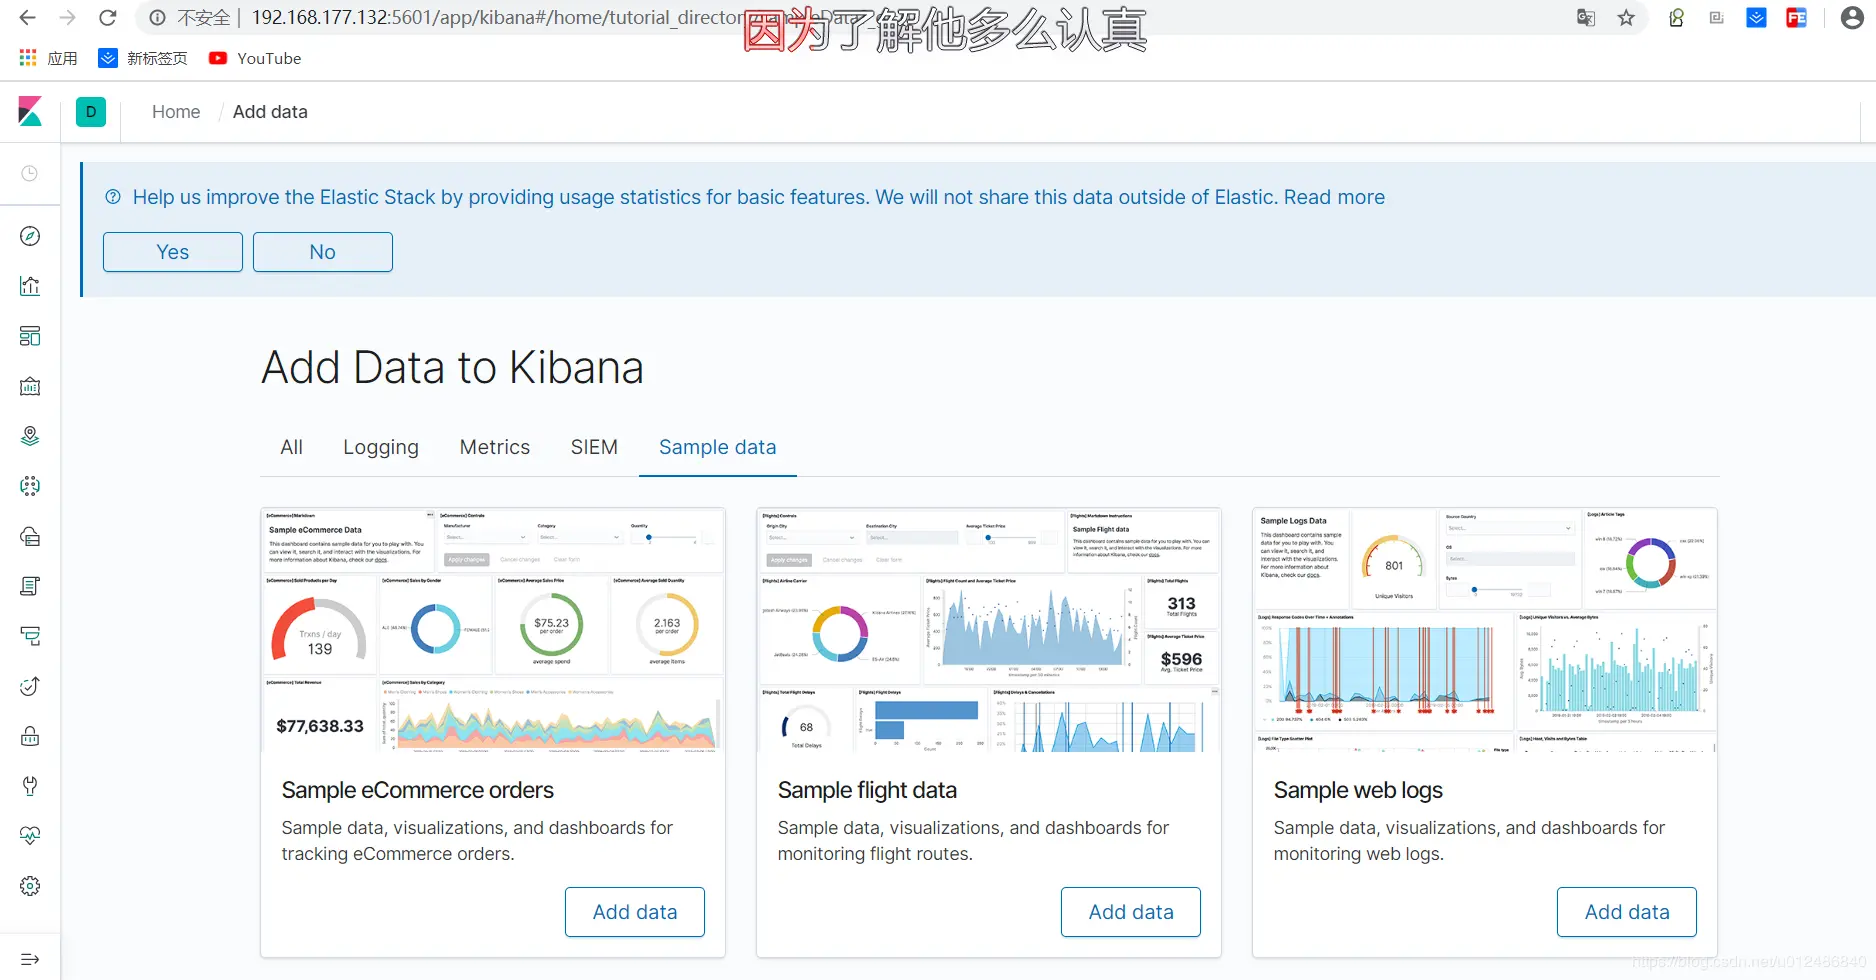The height and width of the screenshot is (980, 1876).
Task: Open the Sample web logs preview image
Action: click(x=1485, y=630)
